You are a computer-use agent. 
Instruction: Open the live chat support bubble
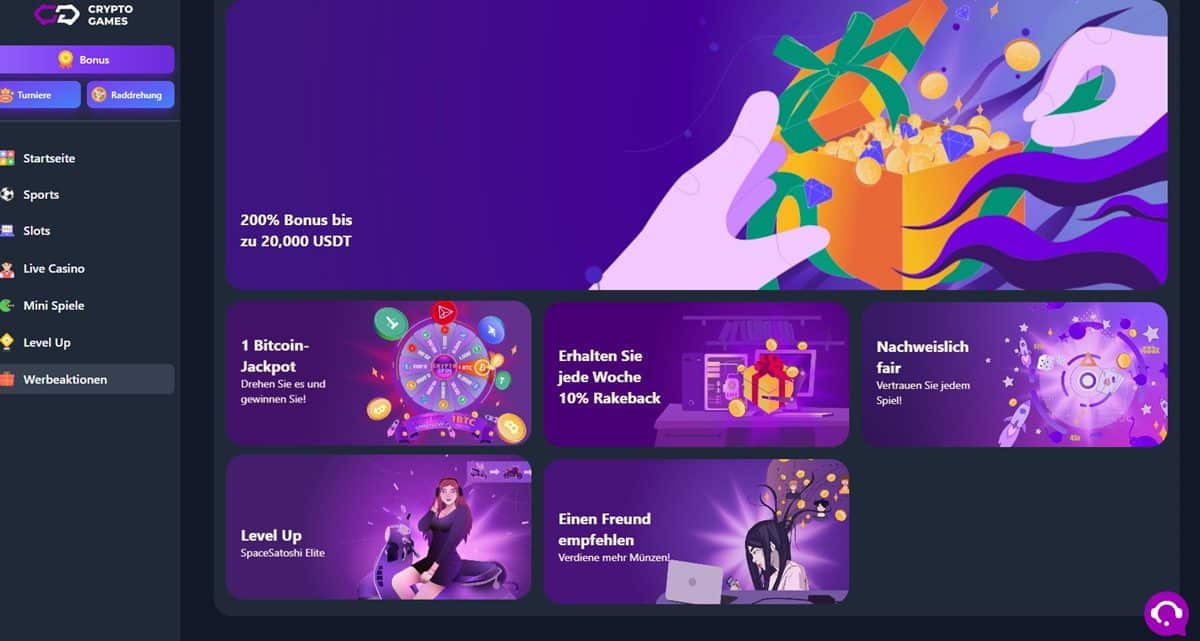(1166, 611)
